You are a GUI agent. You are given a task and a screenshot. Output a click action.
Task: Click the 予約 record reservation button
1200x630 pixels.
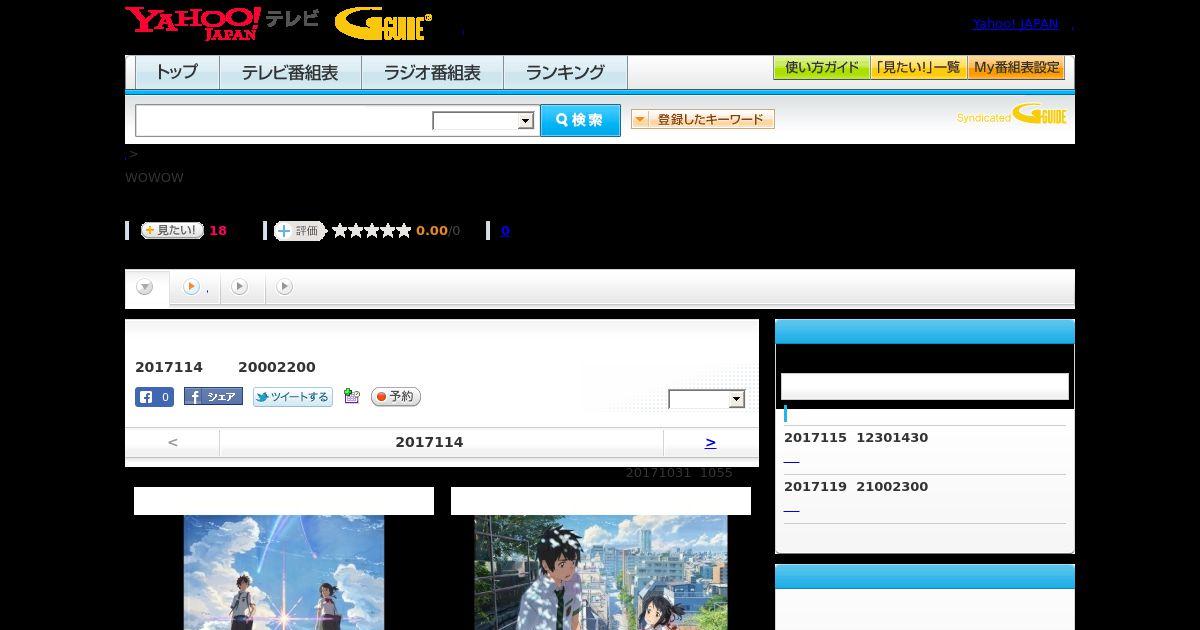click(396, 397)
